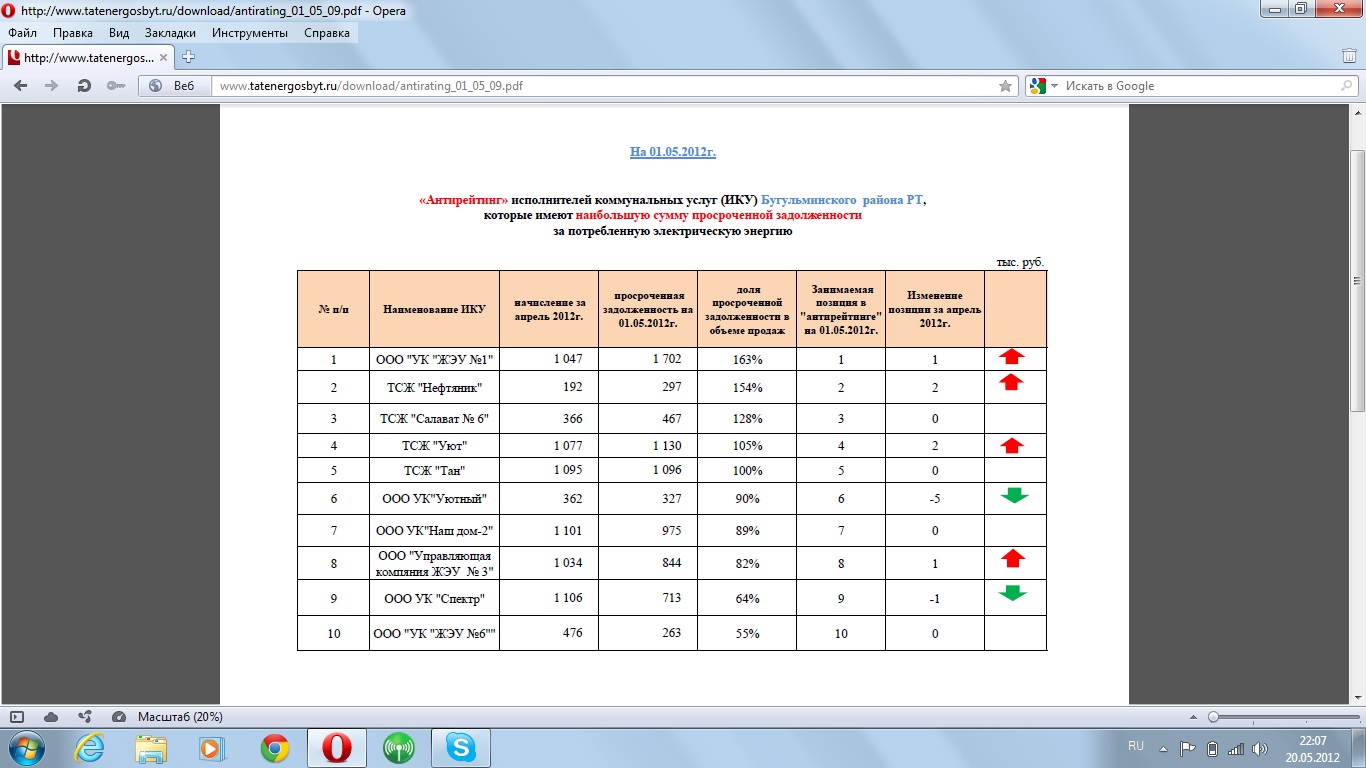Bookmark page with the star icon

pos(1005,86)
